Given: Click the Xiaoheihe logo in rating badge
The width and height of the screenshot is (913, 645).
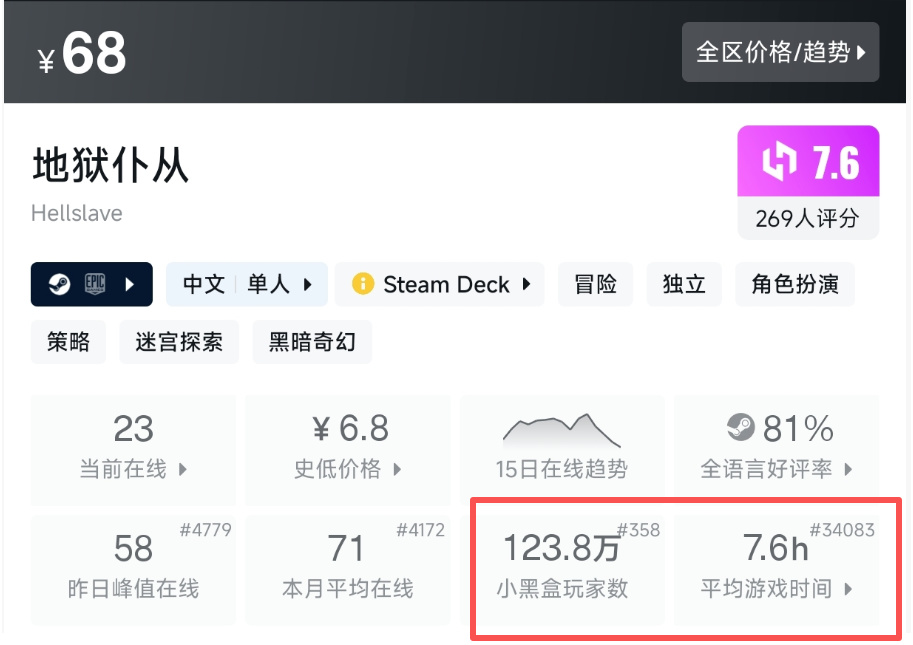Looking at the screenshot, I should (x=780, y=161).
